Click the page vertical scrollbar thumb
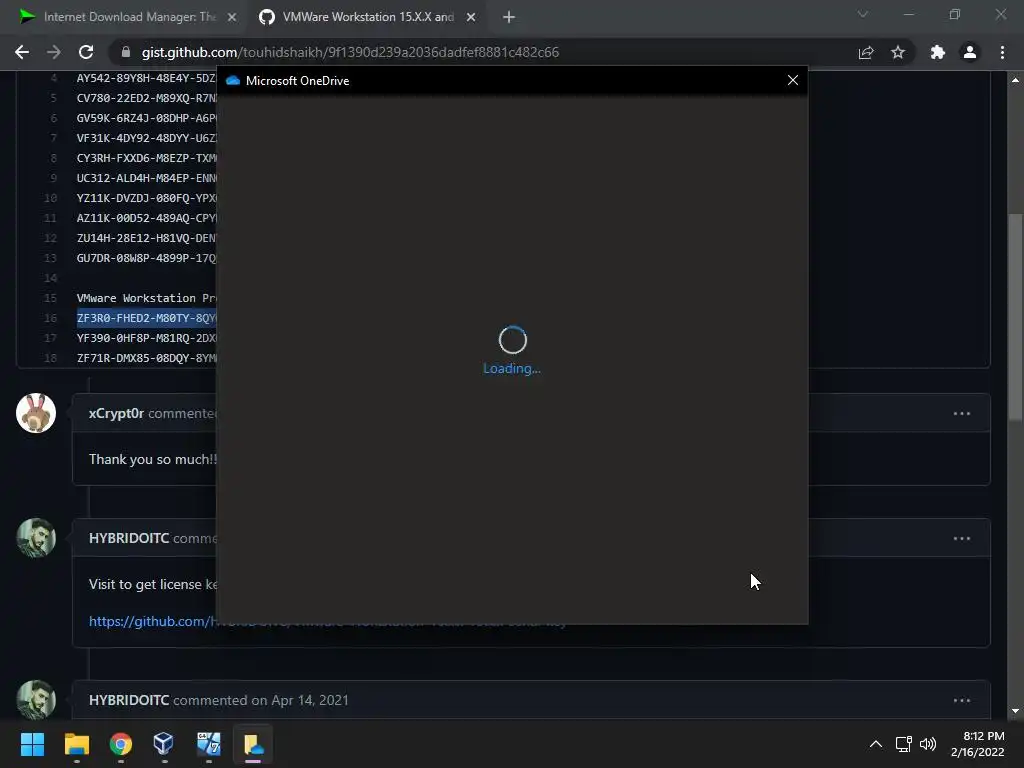The height and width of the screenshot is (768, 1024). [x=1015, y=317]
